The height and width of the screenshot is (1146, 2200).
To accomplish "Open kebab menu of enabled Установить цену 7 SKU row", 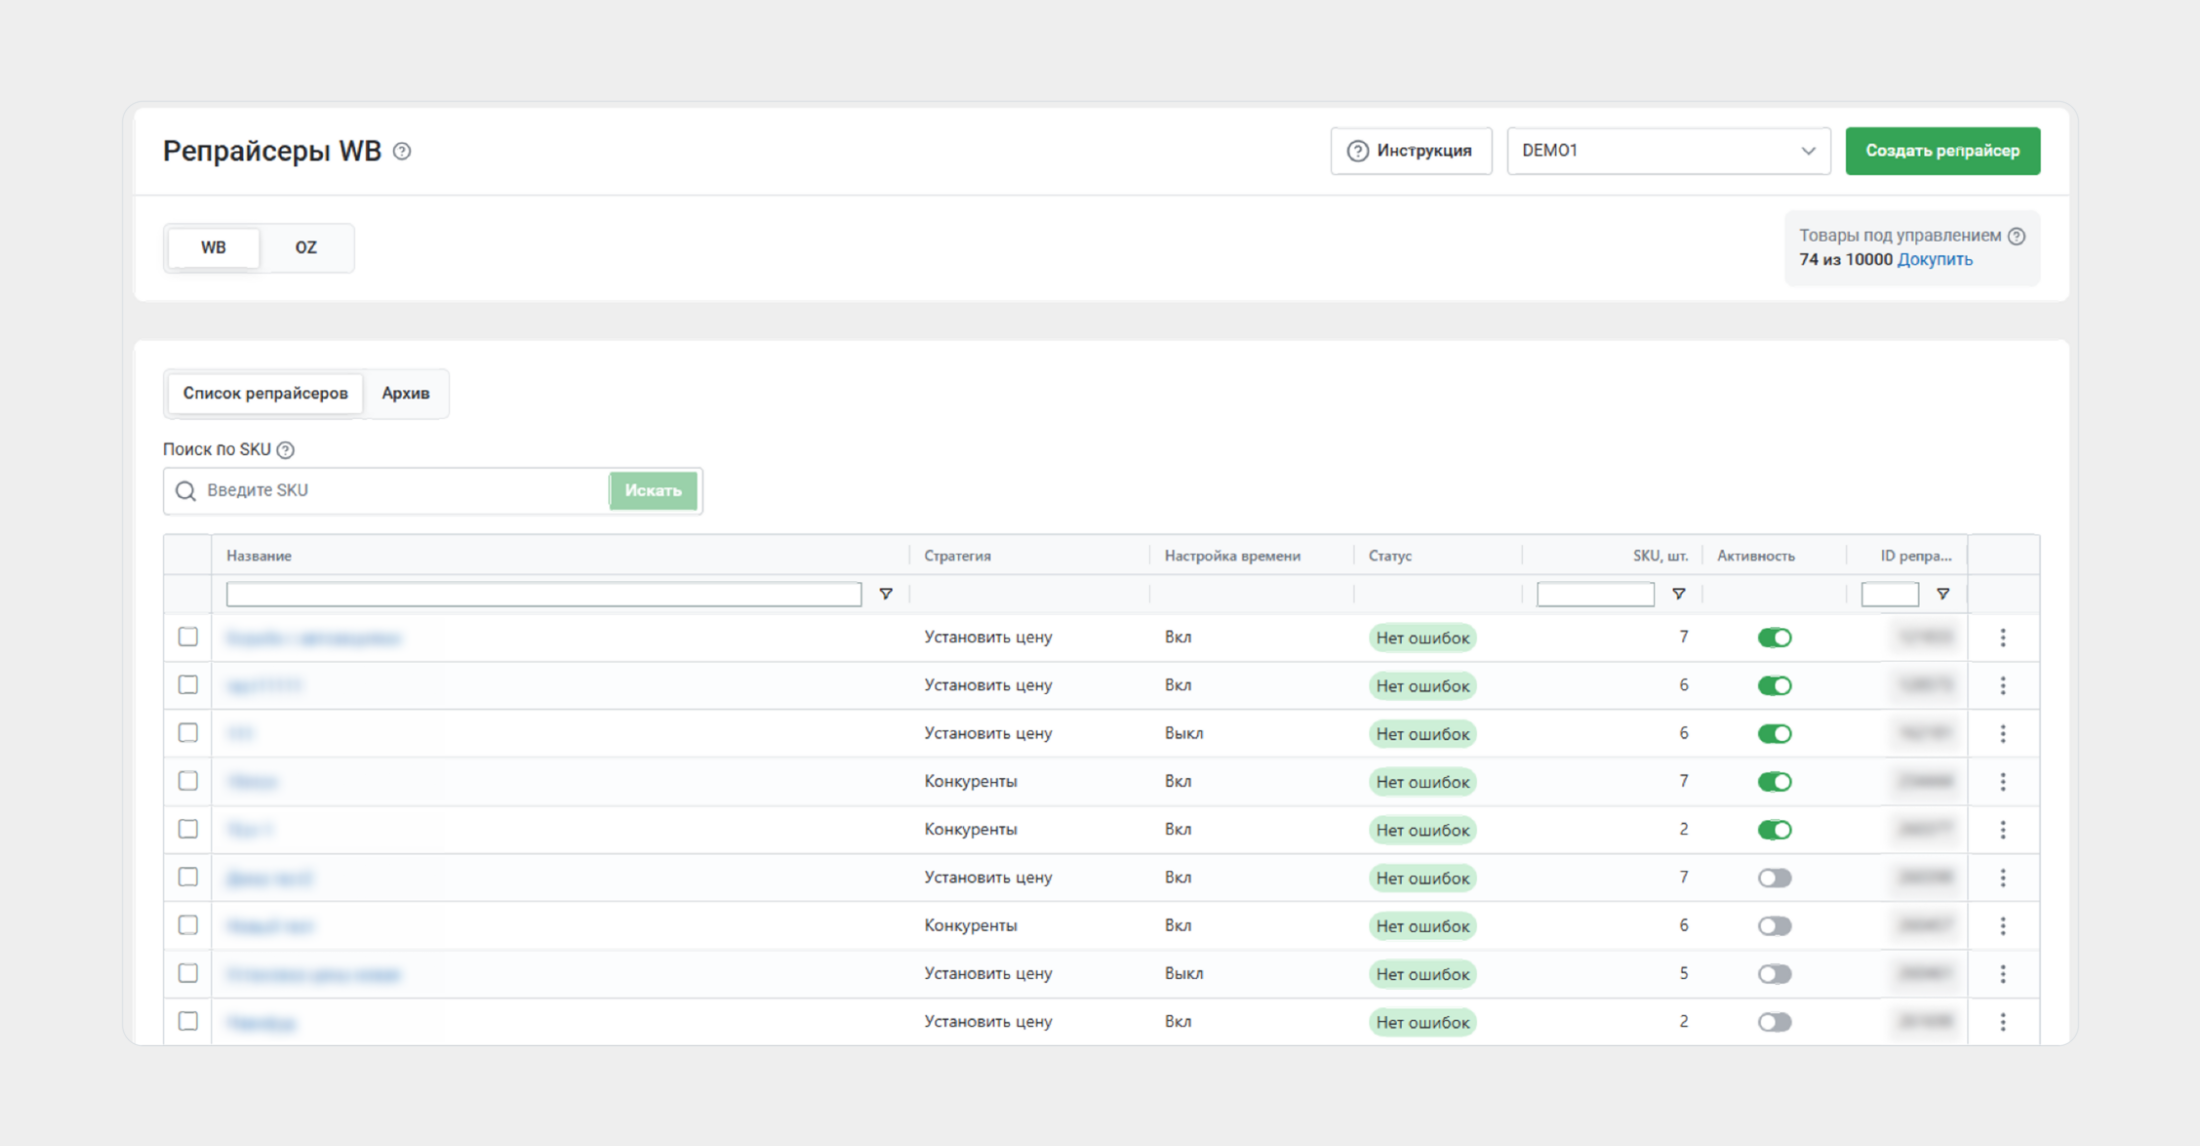I will (2003, 638).
